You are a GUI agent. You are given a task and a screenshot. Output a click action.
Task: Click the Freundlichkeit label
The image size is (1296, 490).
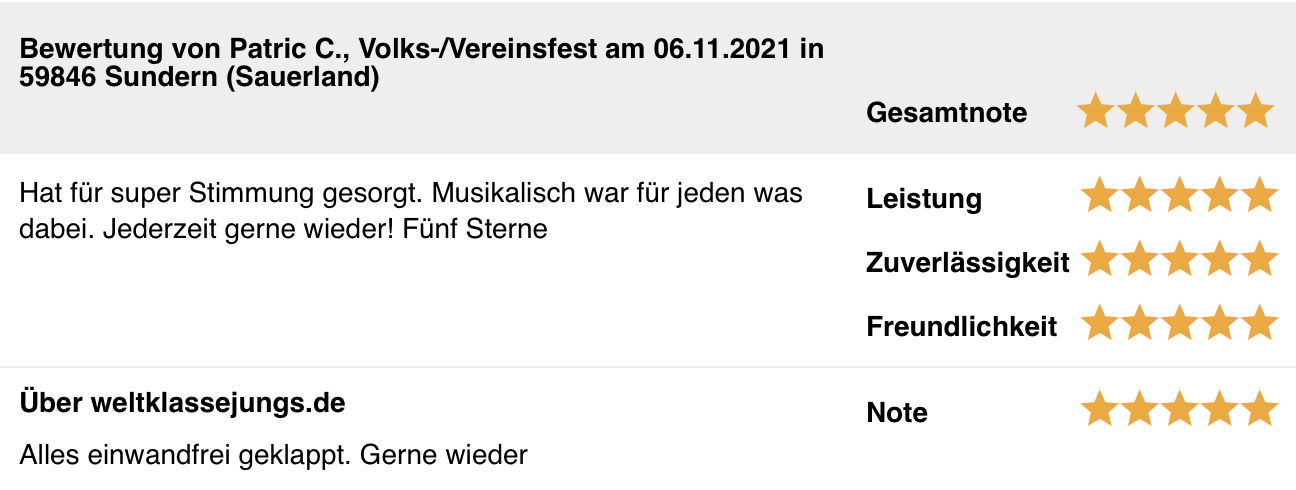(x=962, y=327)
